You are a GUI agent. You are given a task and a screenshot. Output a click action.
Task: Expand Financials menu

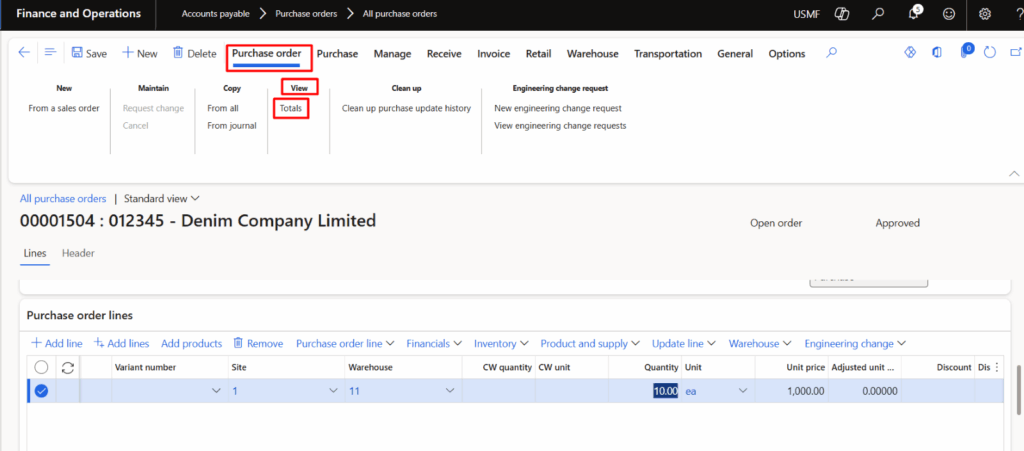(x=434, y=343)
